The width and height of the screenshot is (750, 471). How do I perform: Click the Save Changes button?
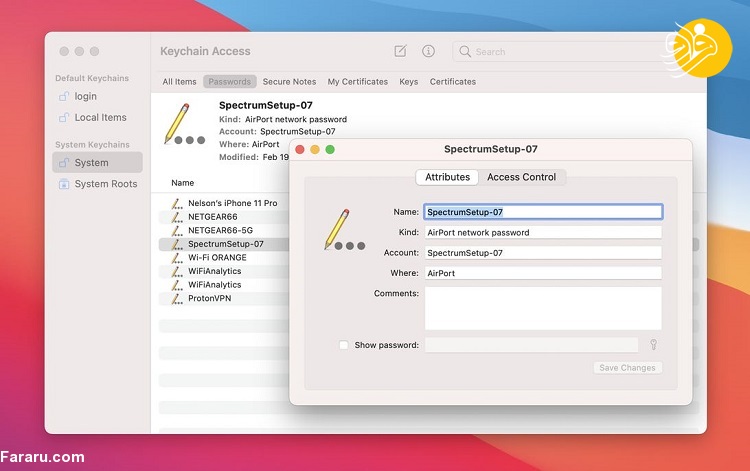tap(628, 368)
